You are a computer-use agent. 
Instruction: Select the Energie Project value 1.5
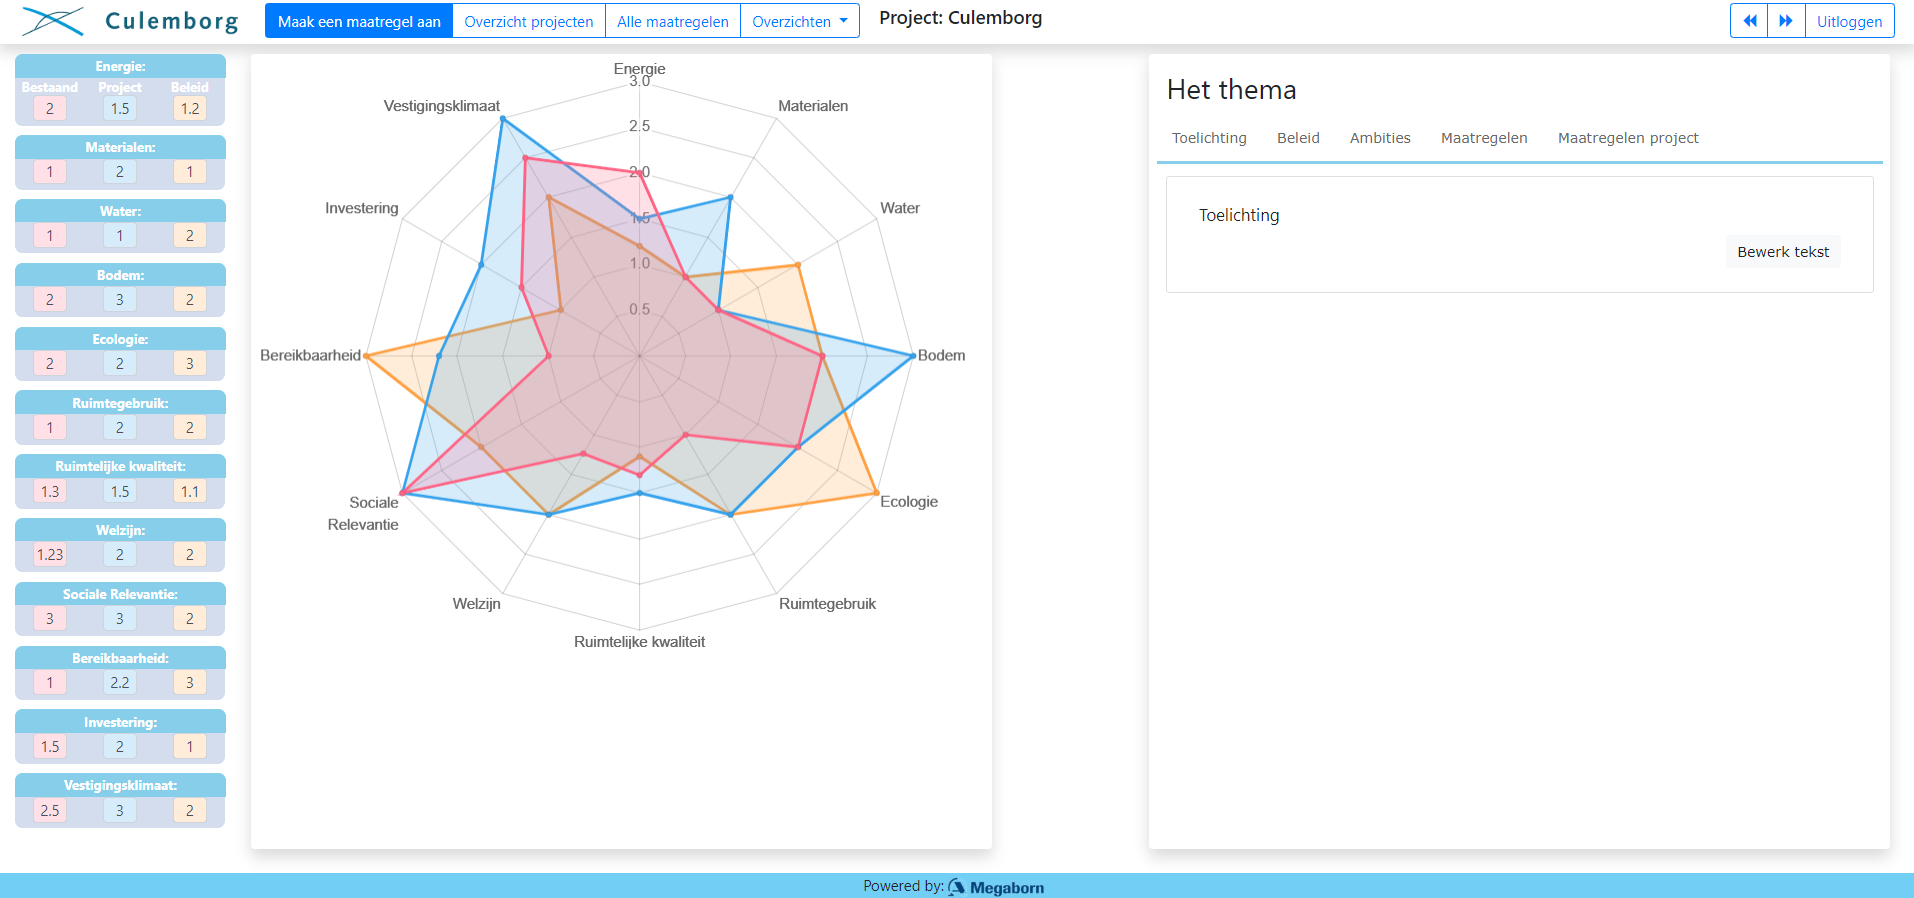point(120,108)
